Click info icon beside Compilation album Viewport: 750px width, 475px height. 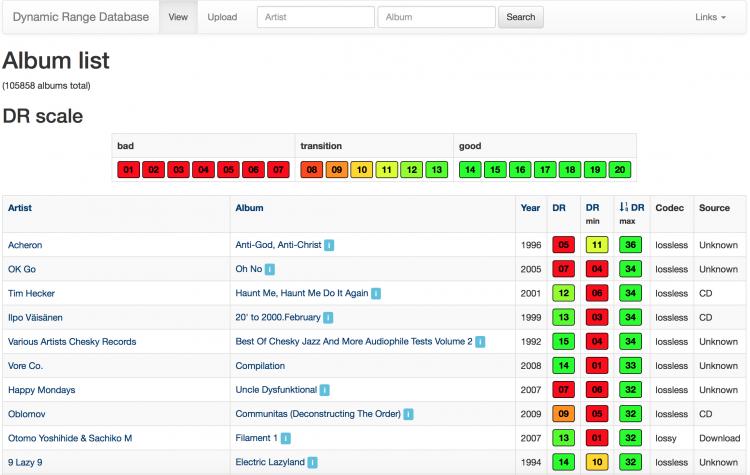click(289, 366)
